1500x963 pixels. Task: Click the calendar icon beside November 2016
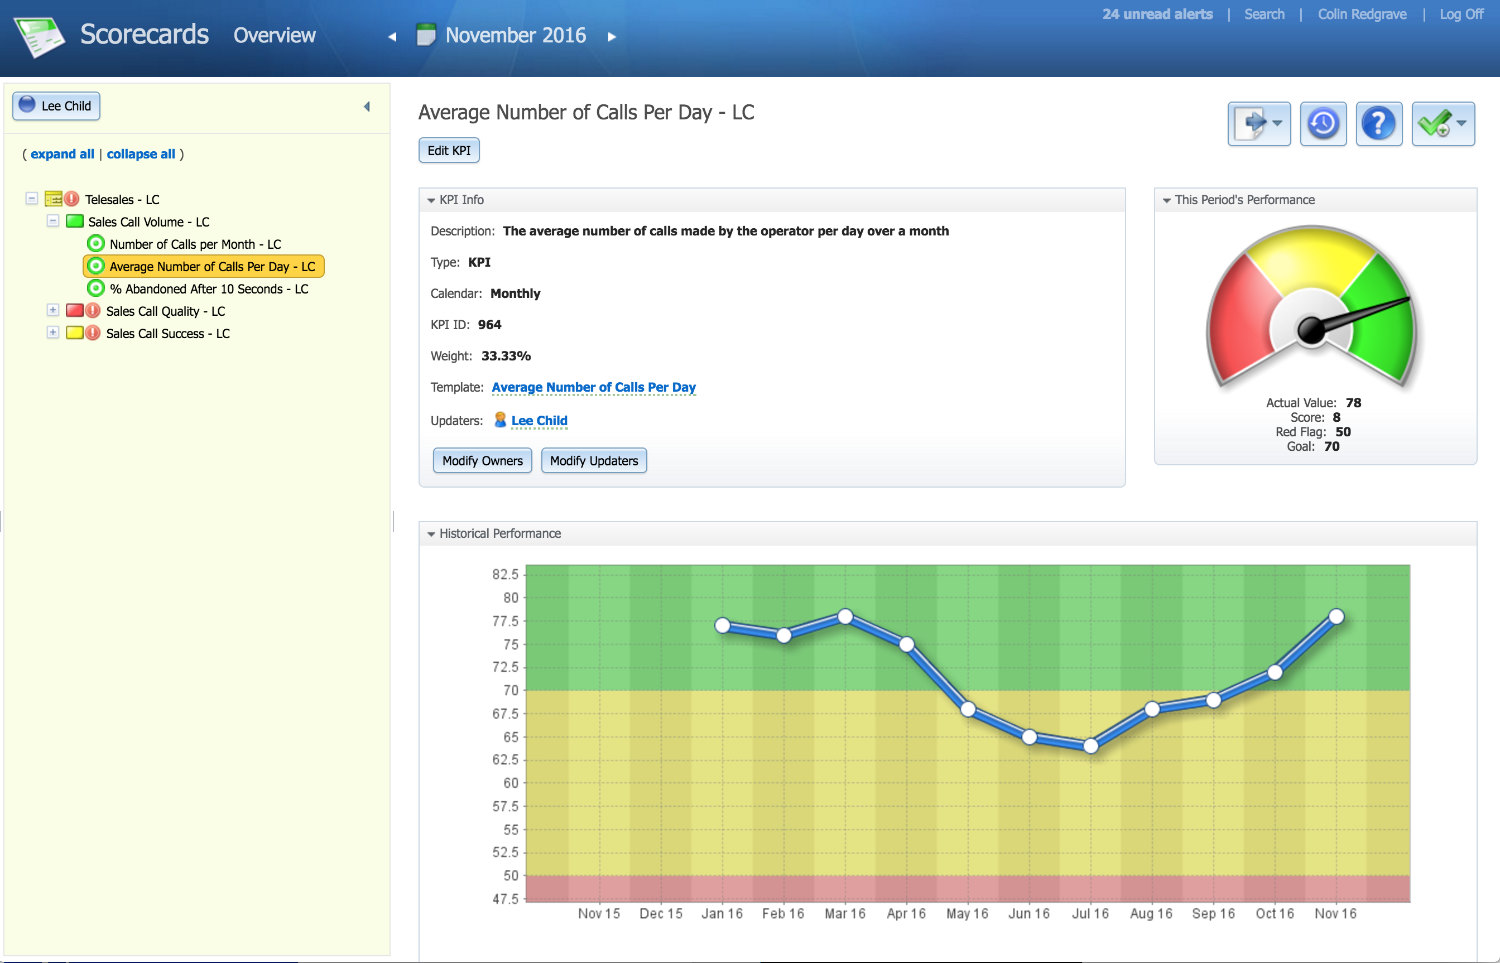tap(426, 35)
